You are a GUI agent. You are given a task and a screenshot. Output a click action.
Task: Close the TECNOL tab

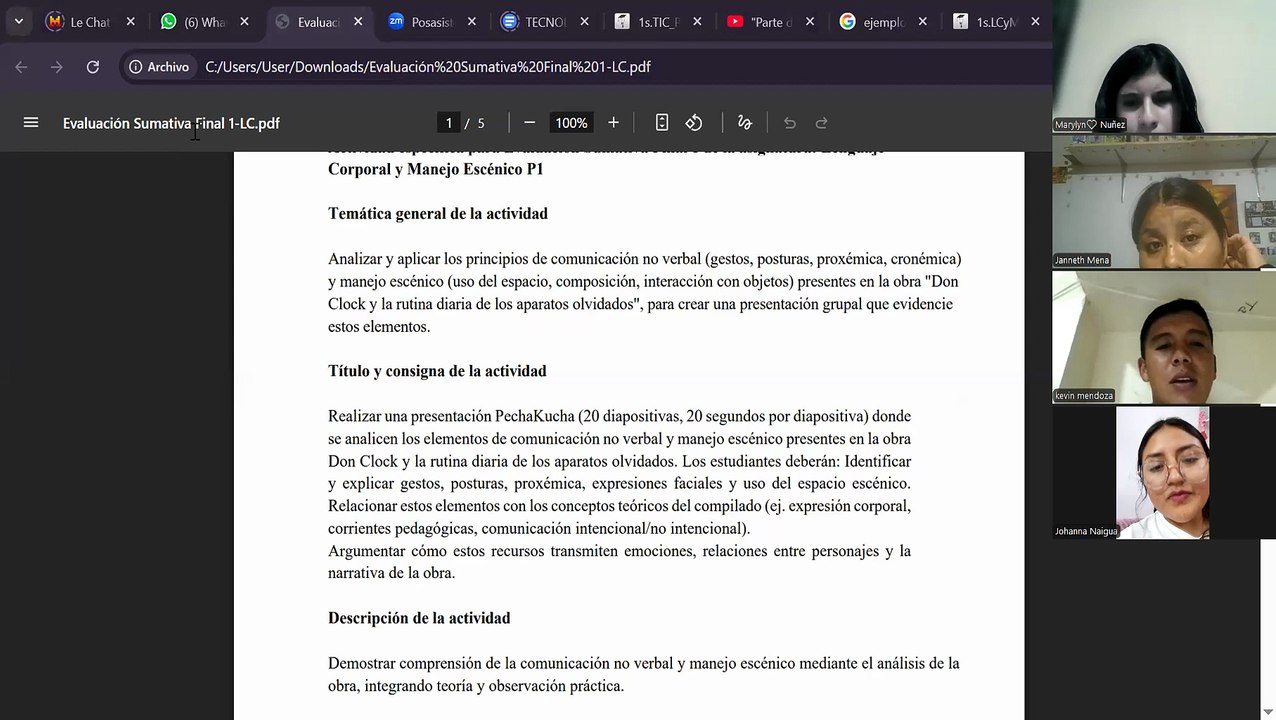point(584,22)
